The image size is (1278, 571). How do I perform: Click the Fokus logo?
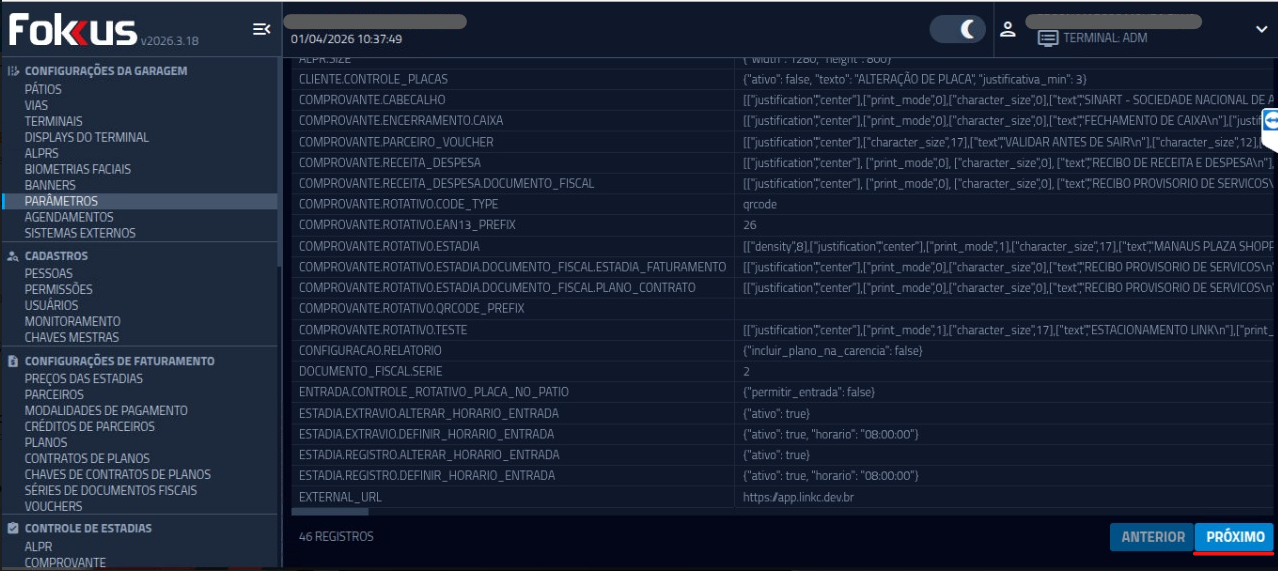[73, 30]
